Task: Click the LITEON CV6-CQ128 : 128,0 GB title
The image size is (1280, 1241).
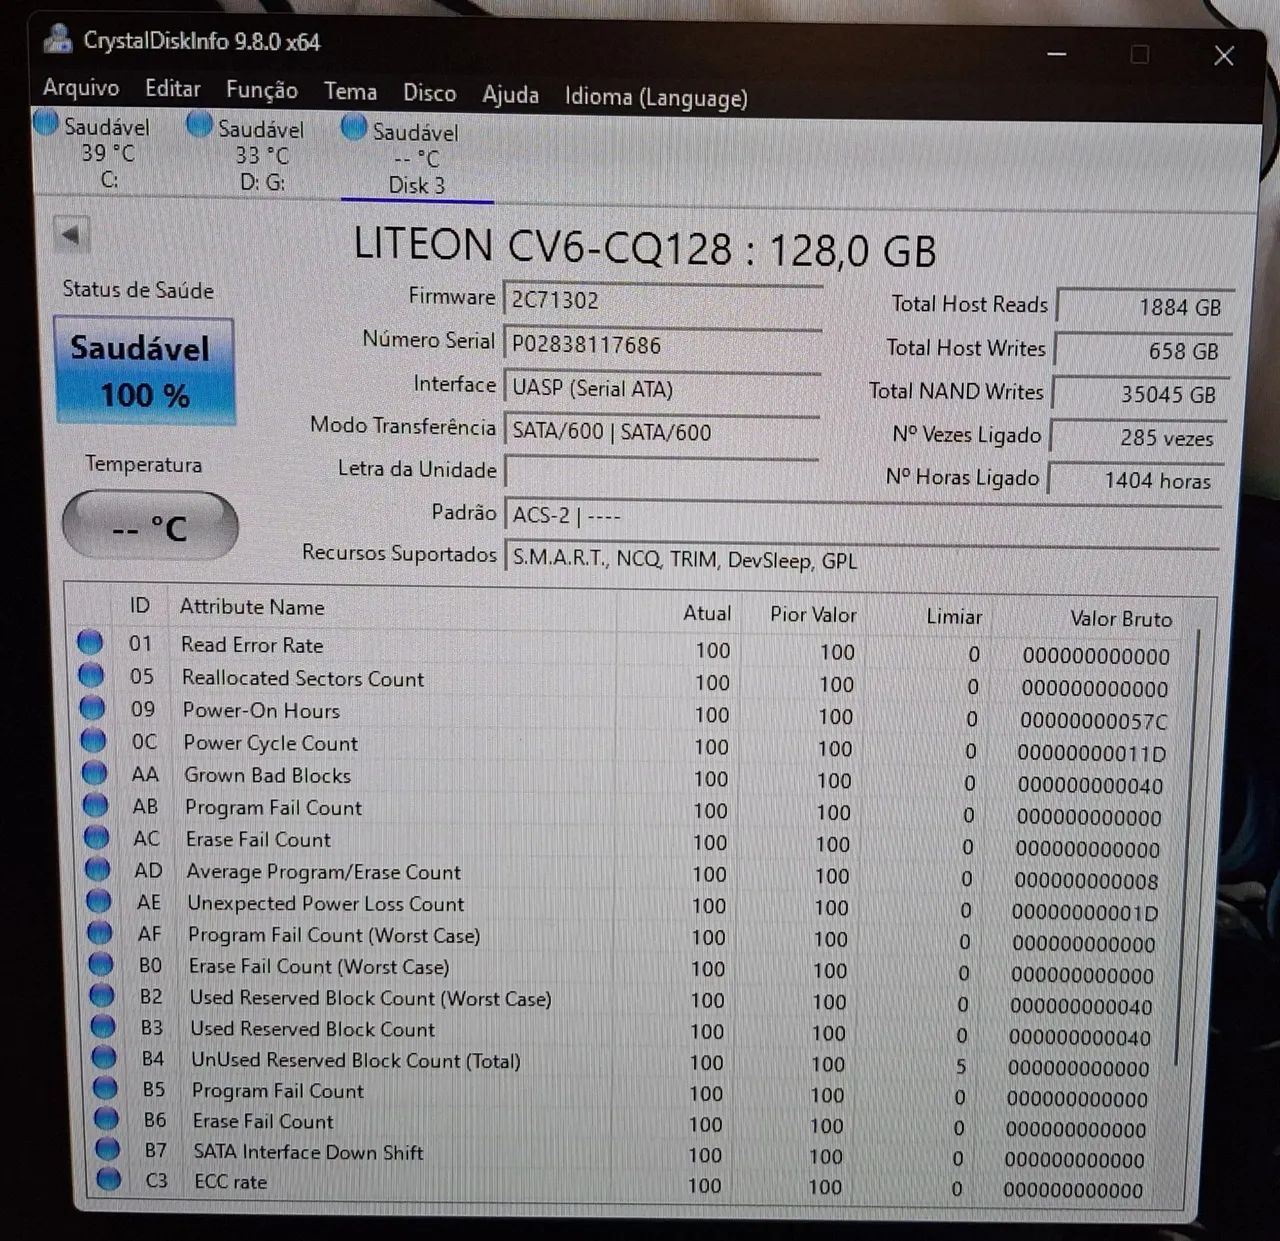Action: [x=645, y=248]
